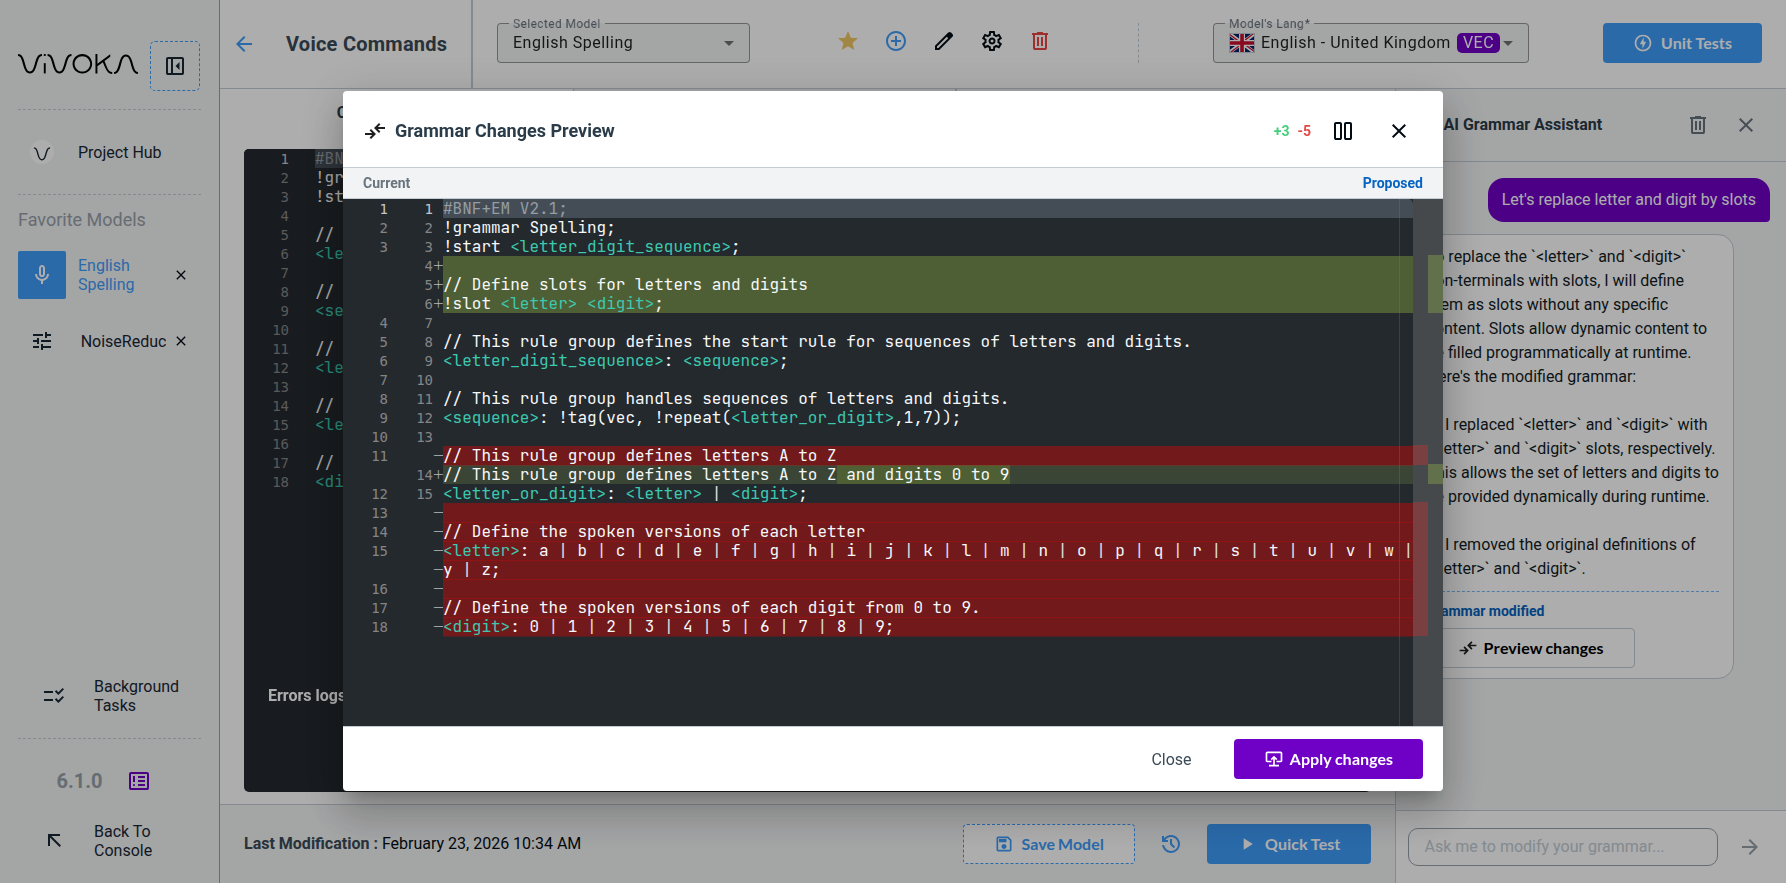Click the Apply changes button
The height and width of the screenshot is (883, 1786).
[1327, 759]
